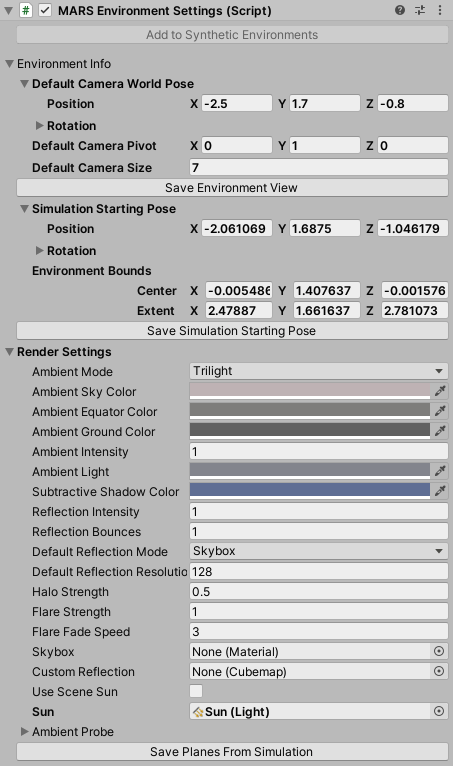Open object picker for Sun light
Image resolution: width=453 pixels, height=766 pixels.
click(439, 711)
